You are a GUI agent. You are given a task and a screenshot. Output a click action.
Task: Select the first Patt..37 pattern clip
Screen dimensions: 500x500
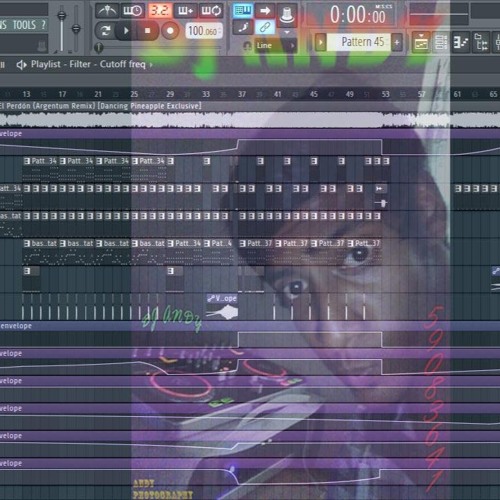coord(256,252)
